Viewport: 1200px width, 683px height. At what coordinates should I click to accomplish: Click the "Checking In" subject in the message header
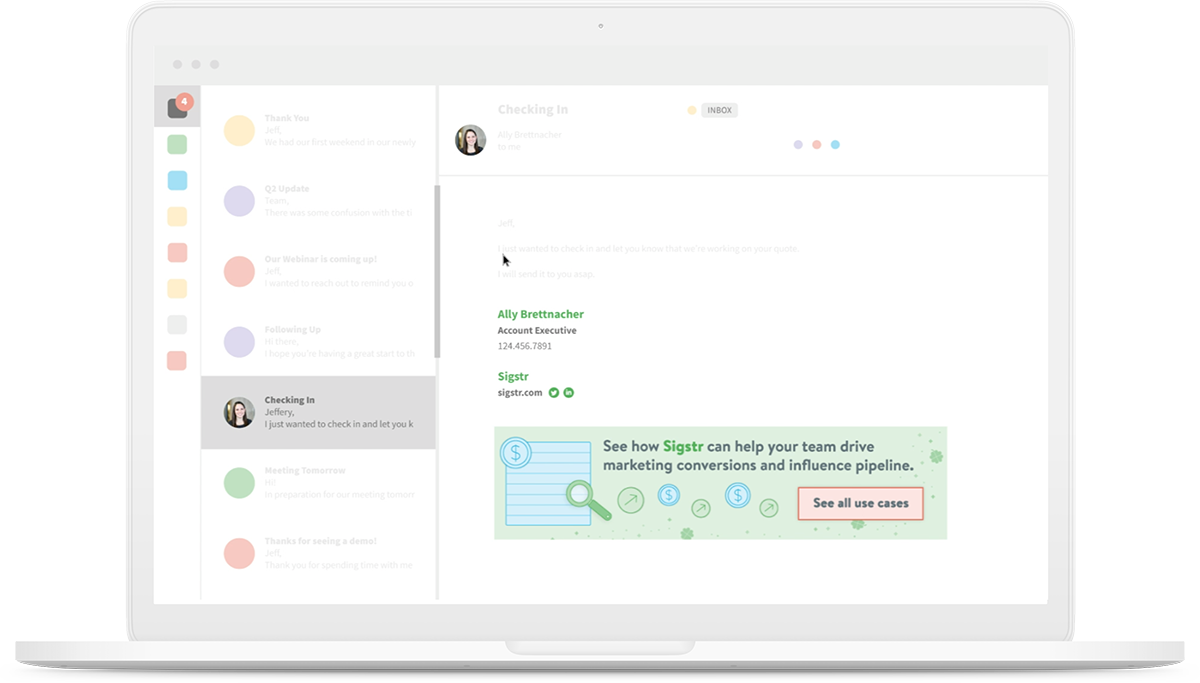pos(533,110)
